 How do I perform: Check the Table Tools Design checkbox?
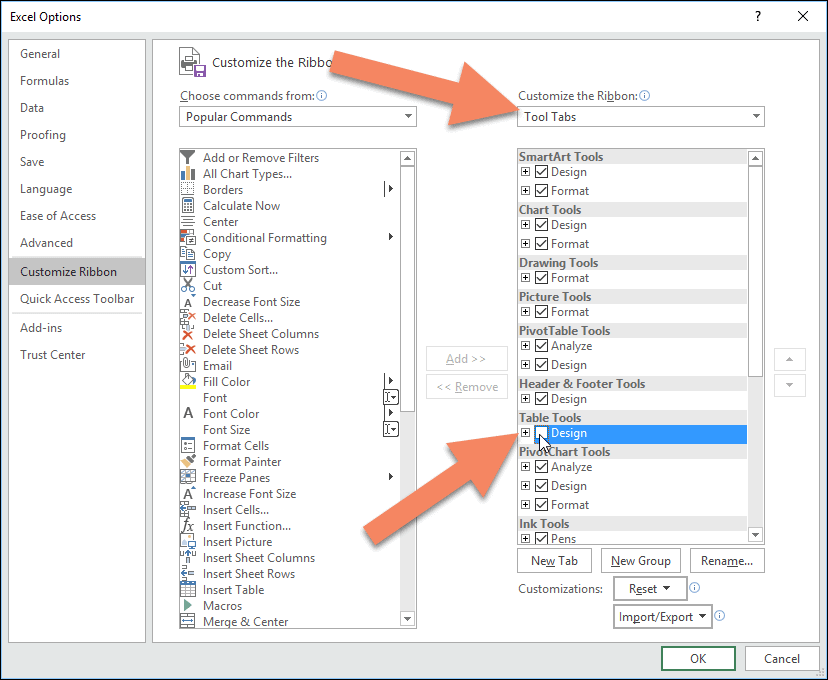pos(541,433)
